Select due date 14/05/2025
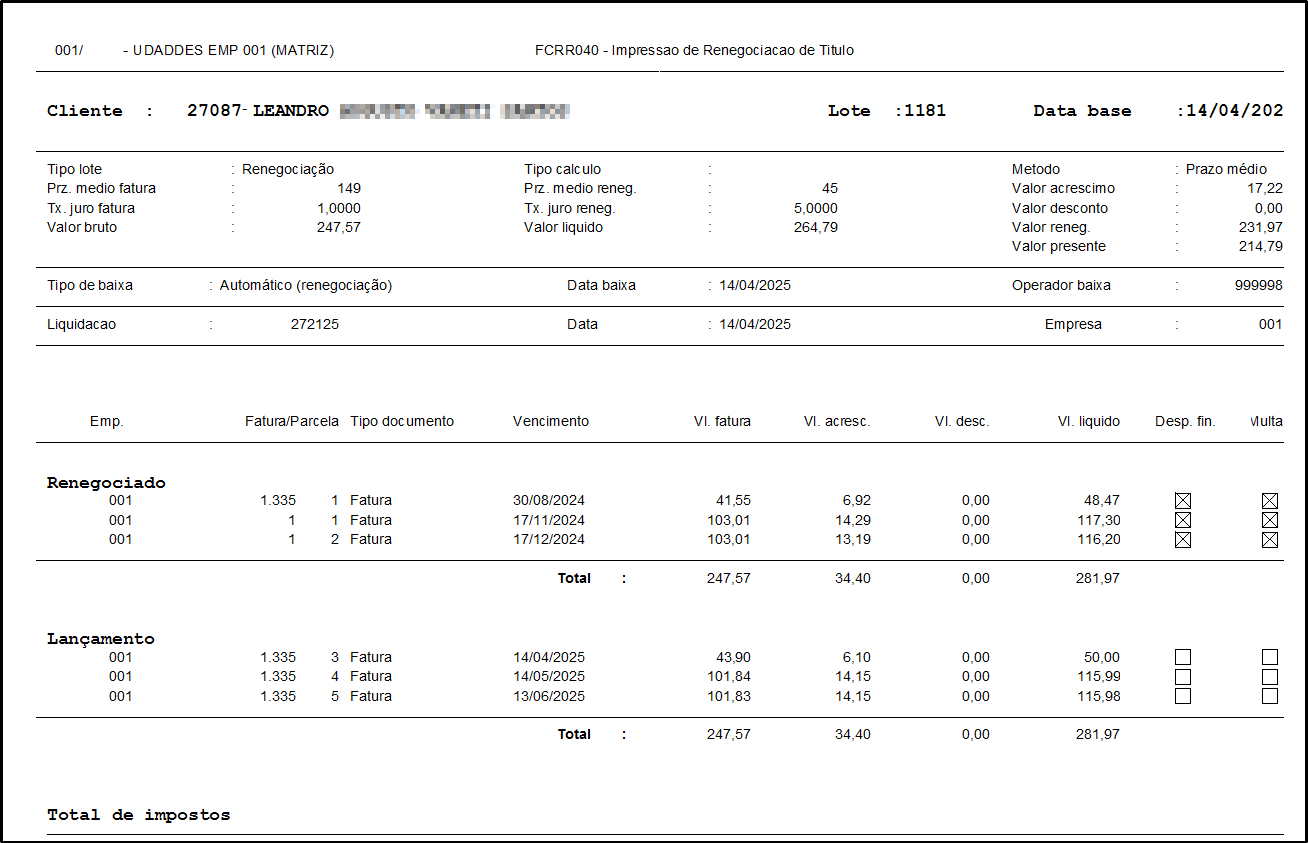 tap(549, 676)
